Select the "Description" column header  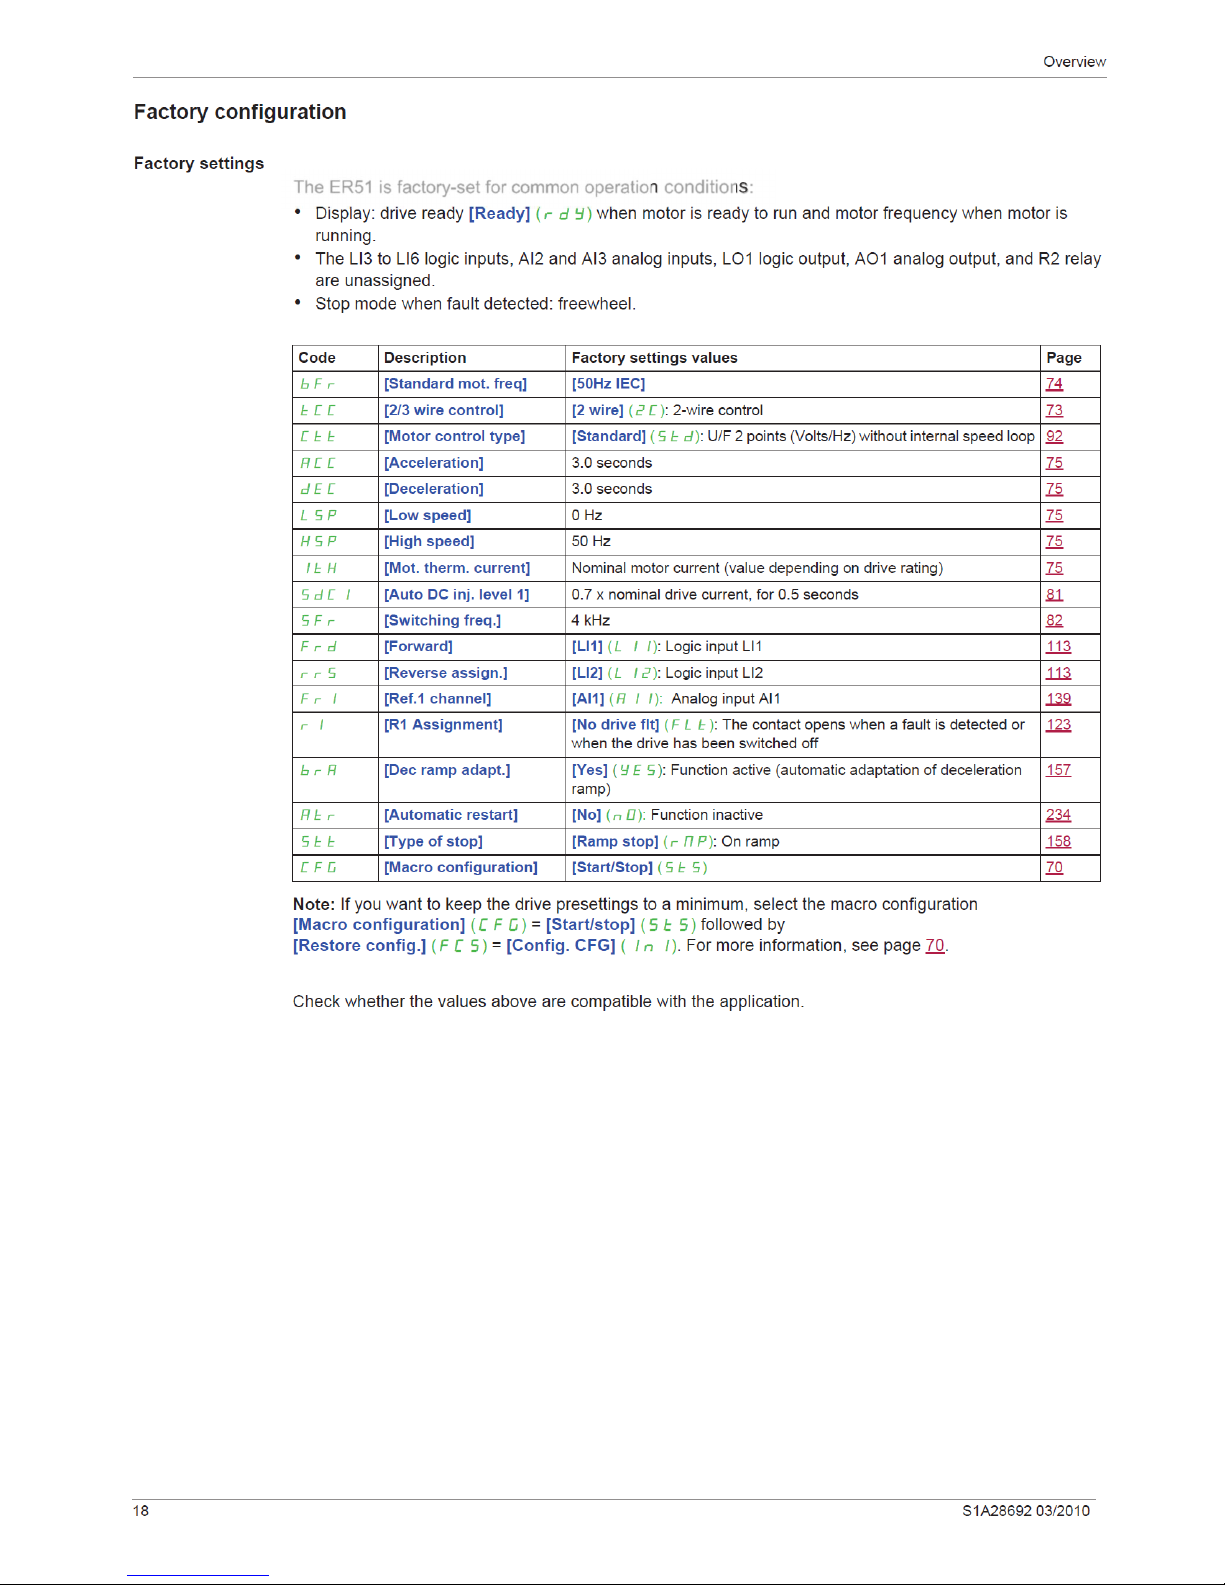[x=425, y=358]
